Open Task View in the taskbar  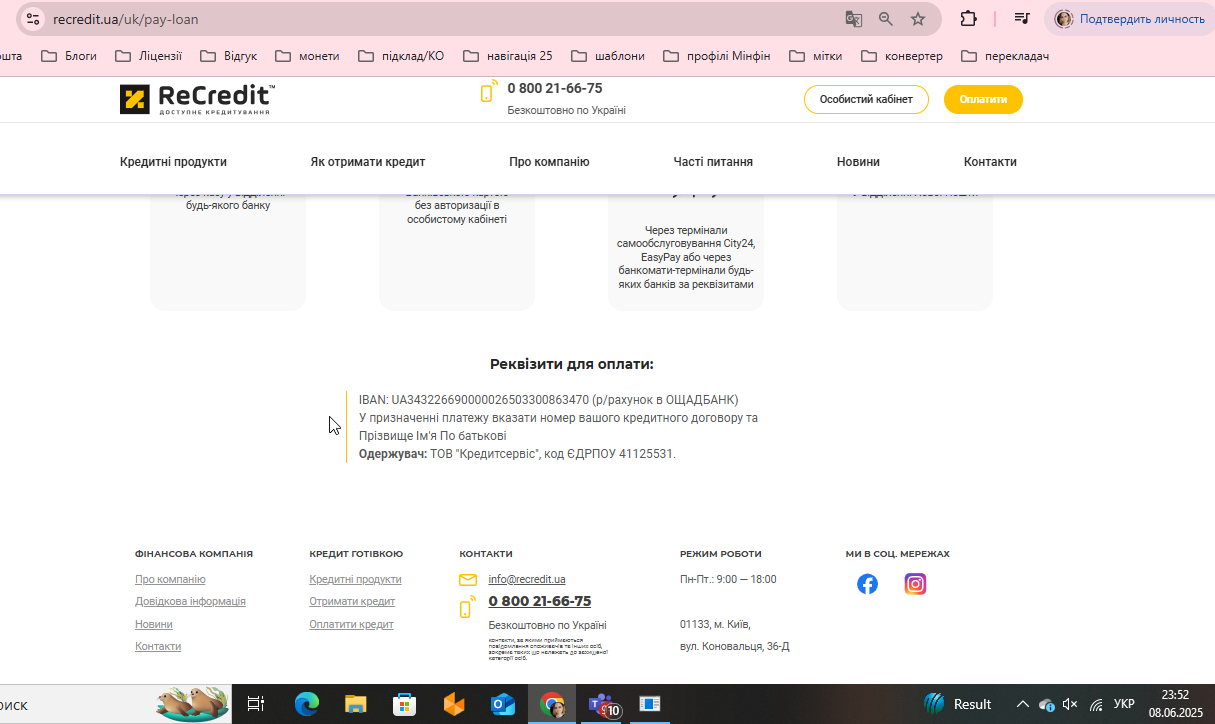coord(256,704)
